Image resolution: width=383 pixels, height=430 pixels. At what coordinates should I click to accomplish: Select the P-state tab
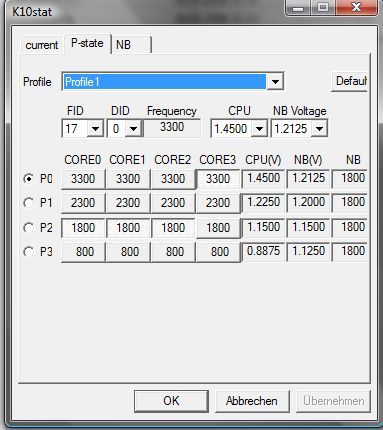(x=87, y=43)
